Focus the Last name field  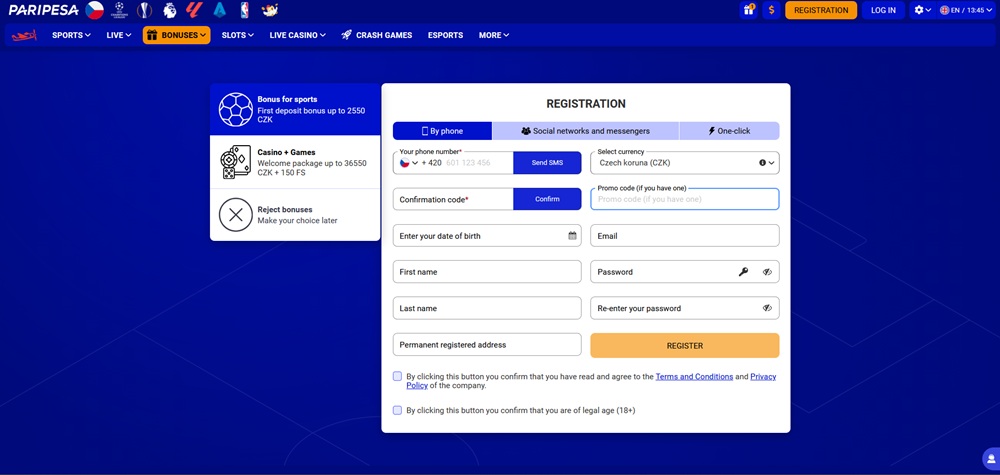(x=487, y=308)
